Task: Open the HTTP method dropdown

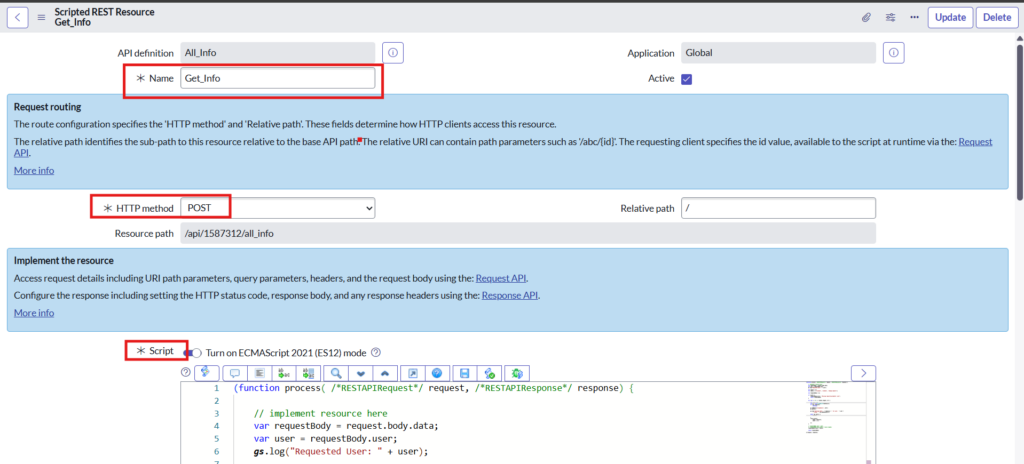Action: click(x=277, y=207)
